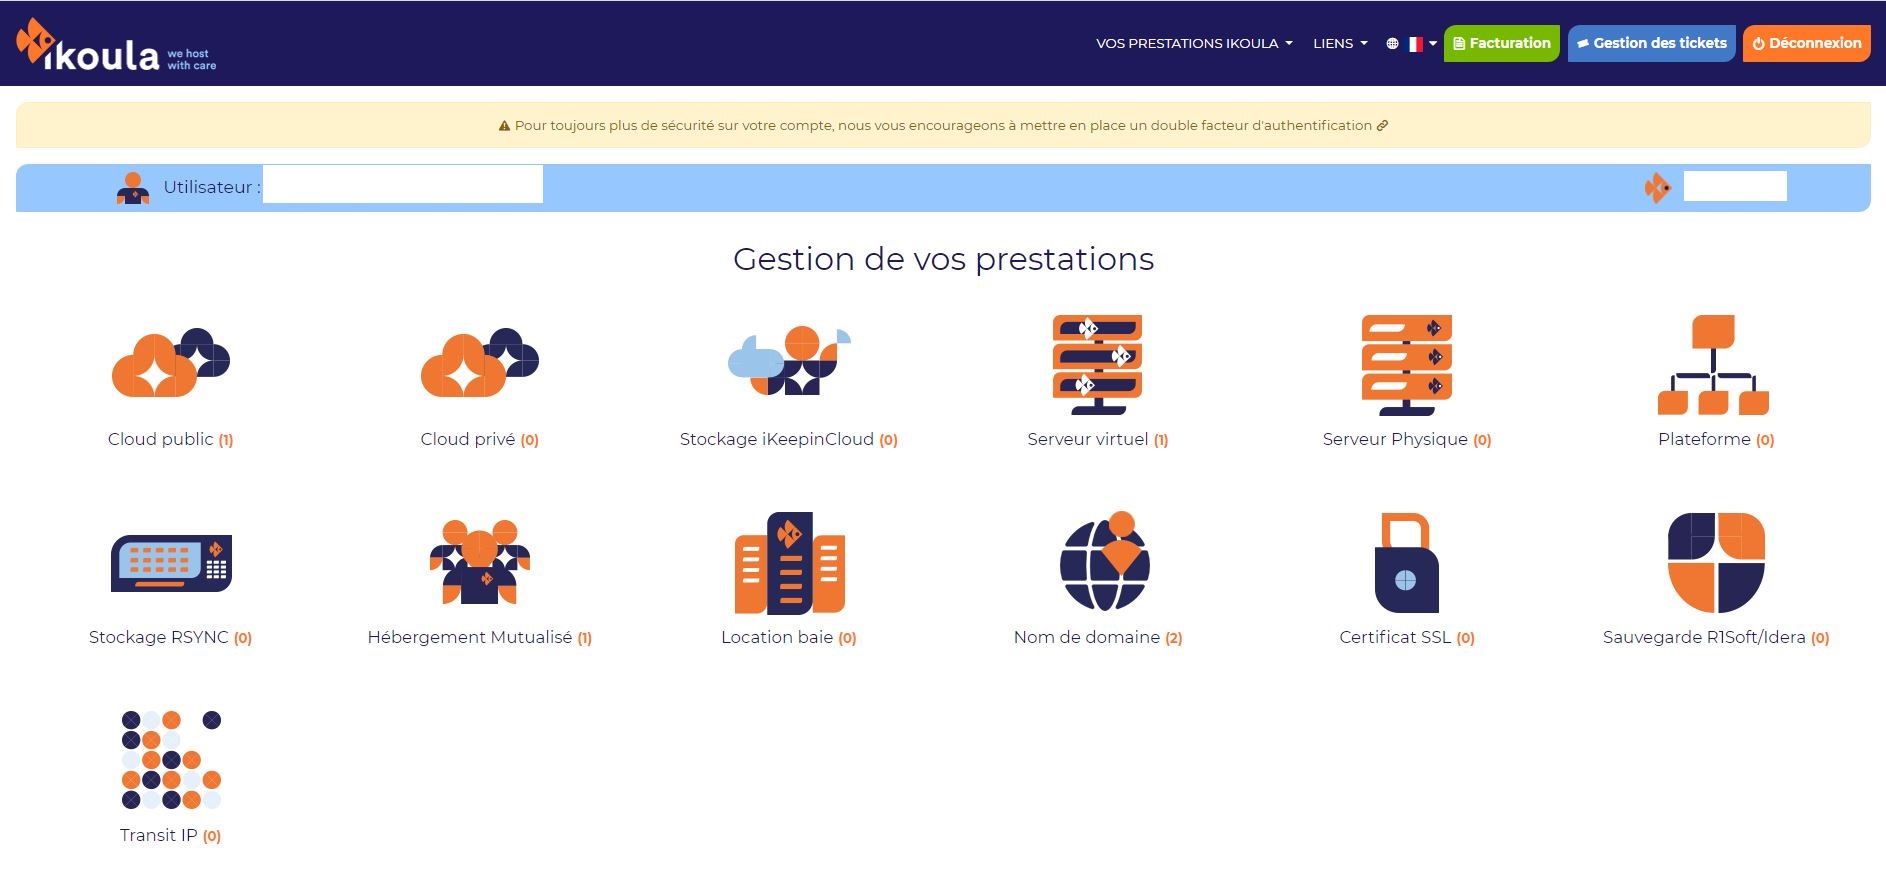Expand the LIENS dropdown menu
Viewport: 1886px width, 886px height.
point(1340,44)
